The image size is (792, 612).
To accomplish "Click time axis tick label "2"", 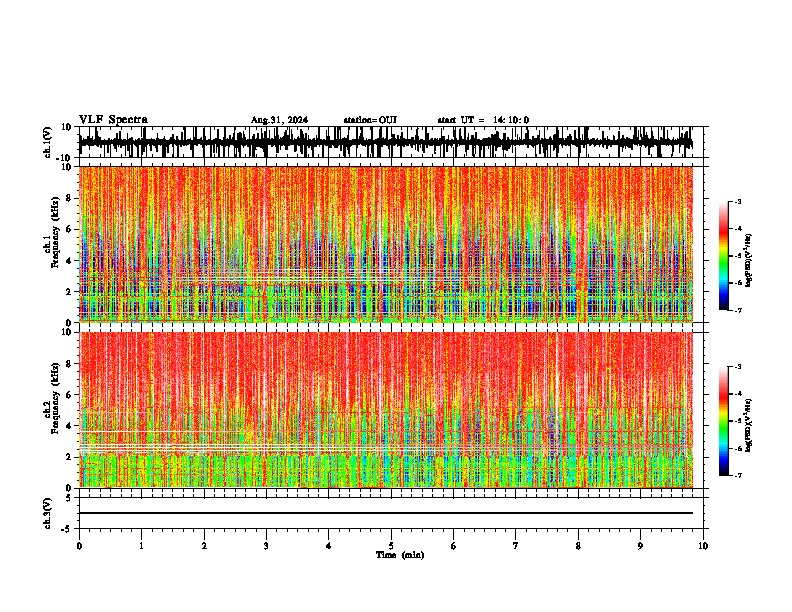I will click(x=204, y=546).
